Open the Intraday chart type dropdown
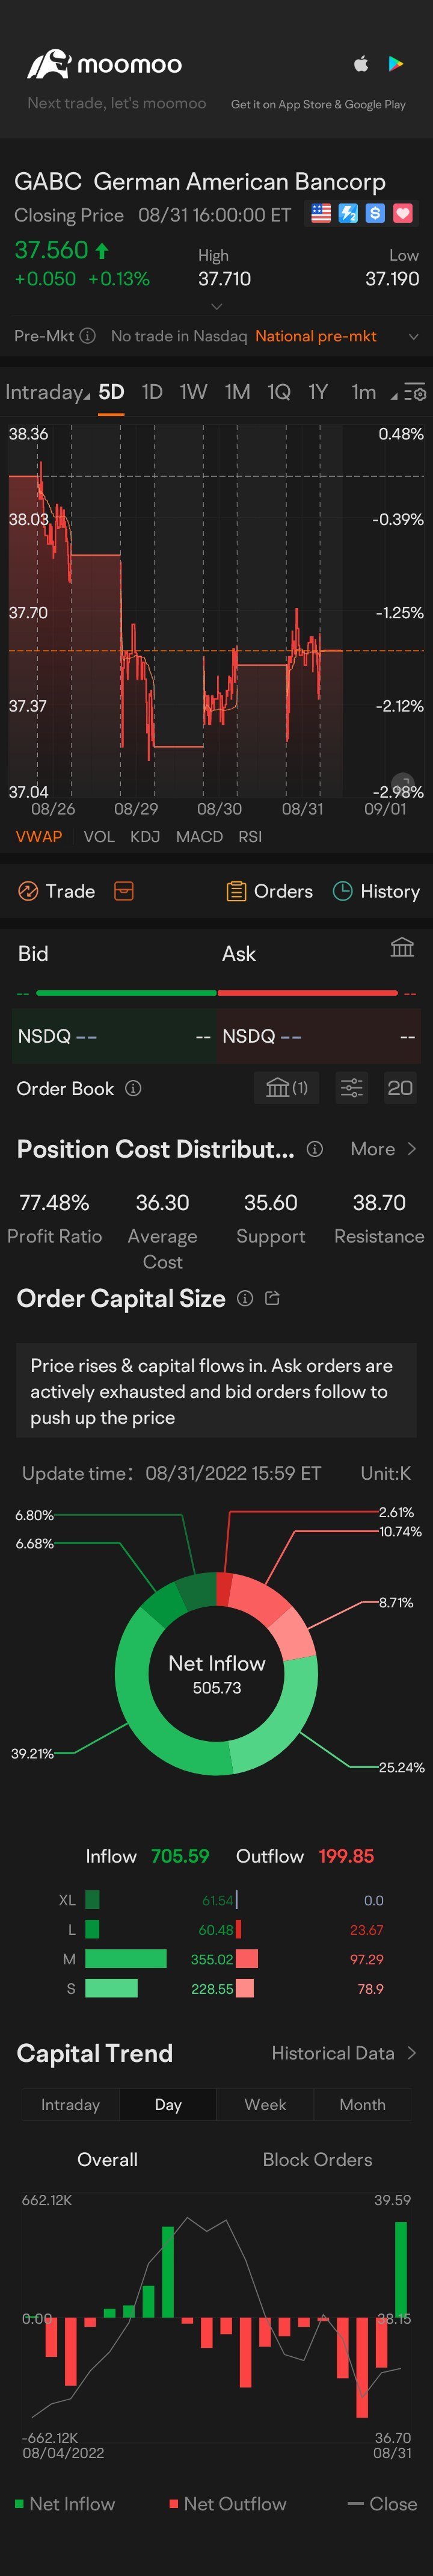The image size is (433, 2576). point(47,392)
